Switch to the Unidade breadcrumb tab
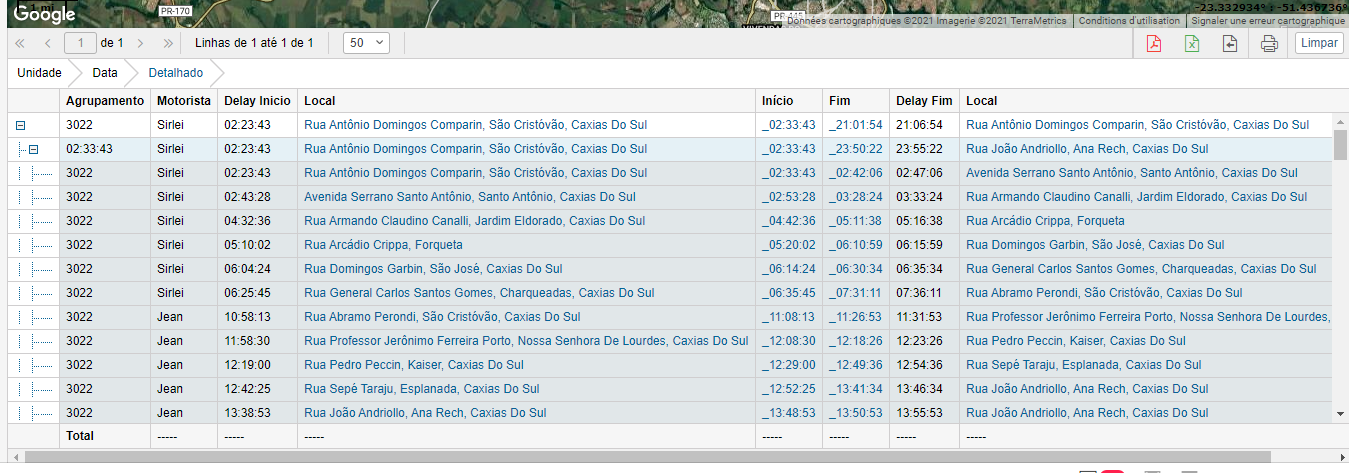Screen dimensions: 1349x473 (x=39, y=73)
